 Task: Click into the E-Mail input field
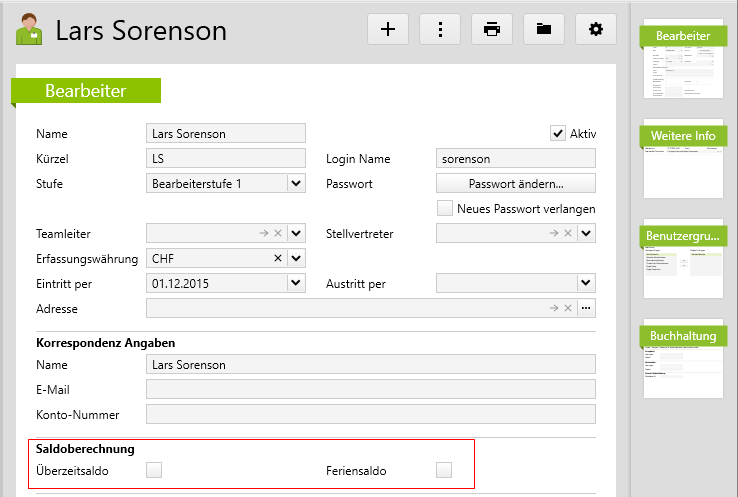370,389
